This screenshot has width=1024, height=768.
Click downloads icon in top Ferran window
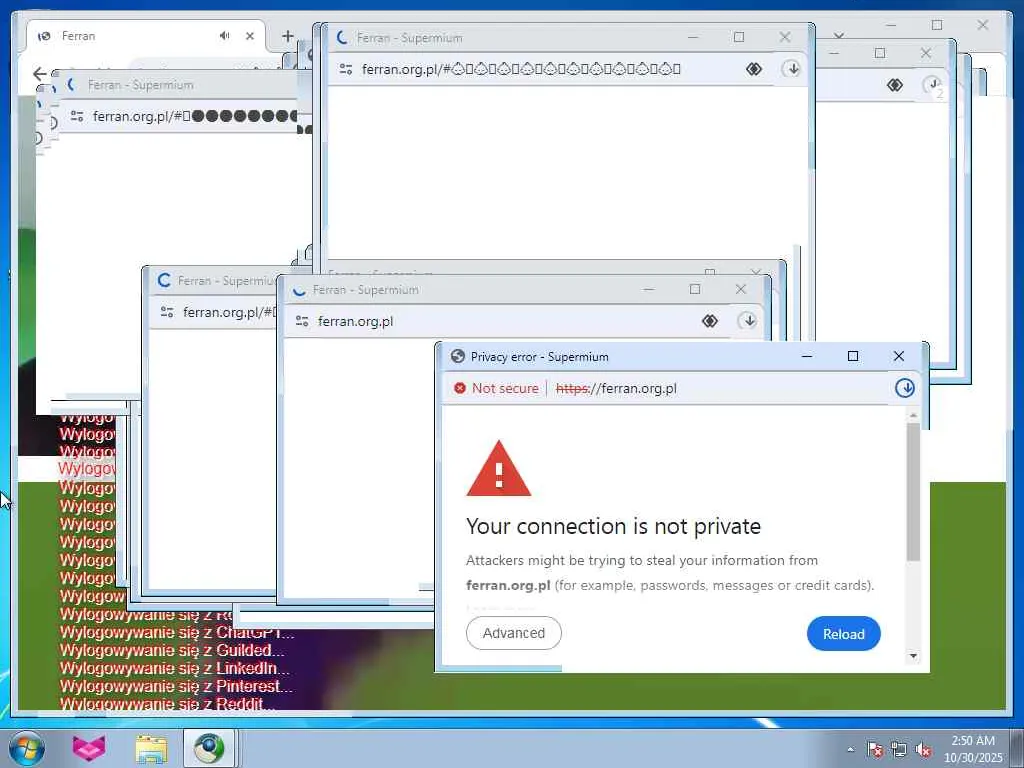[x=792, y=69]
